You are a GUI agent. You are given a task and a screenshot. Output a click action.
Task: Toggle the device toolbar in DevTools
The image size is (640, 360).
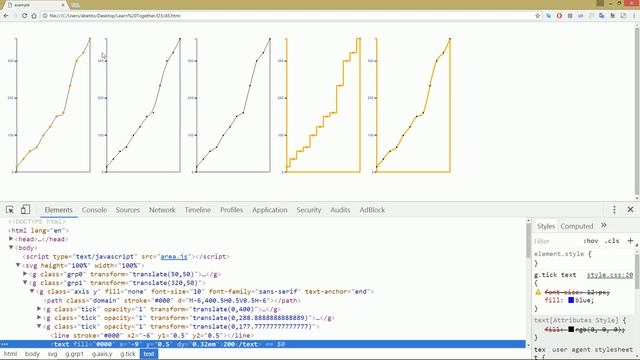tap(25, 209)
